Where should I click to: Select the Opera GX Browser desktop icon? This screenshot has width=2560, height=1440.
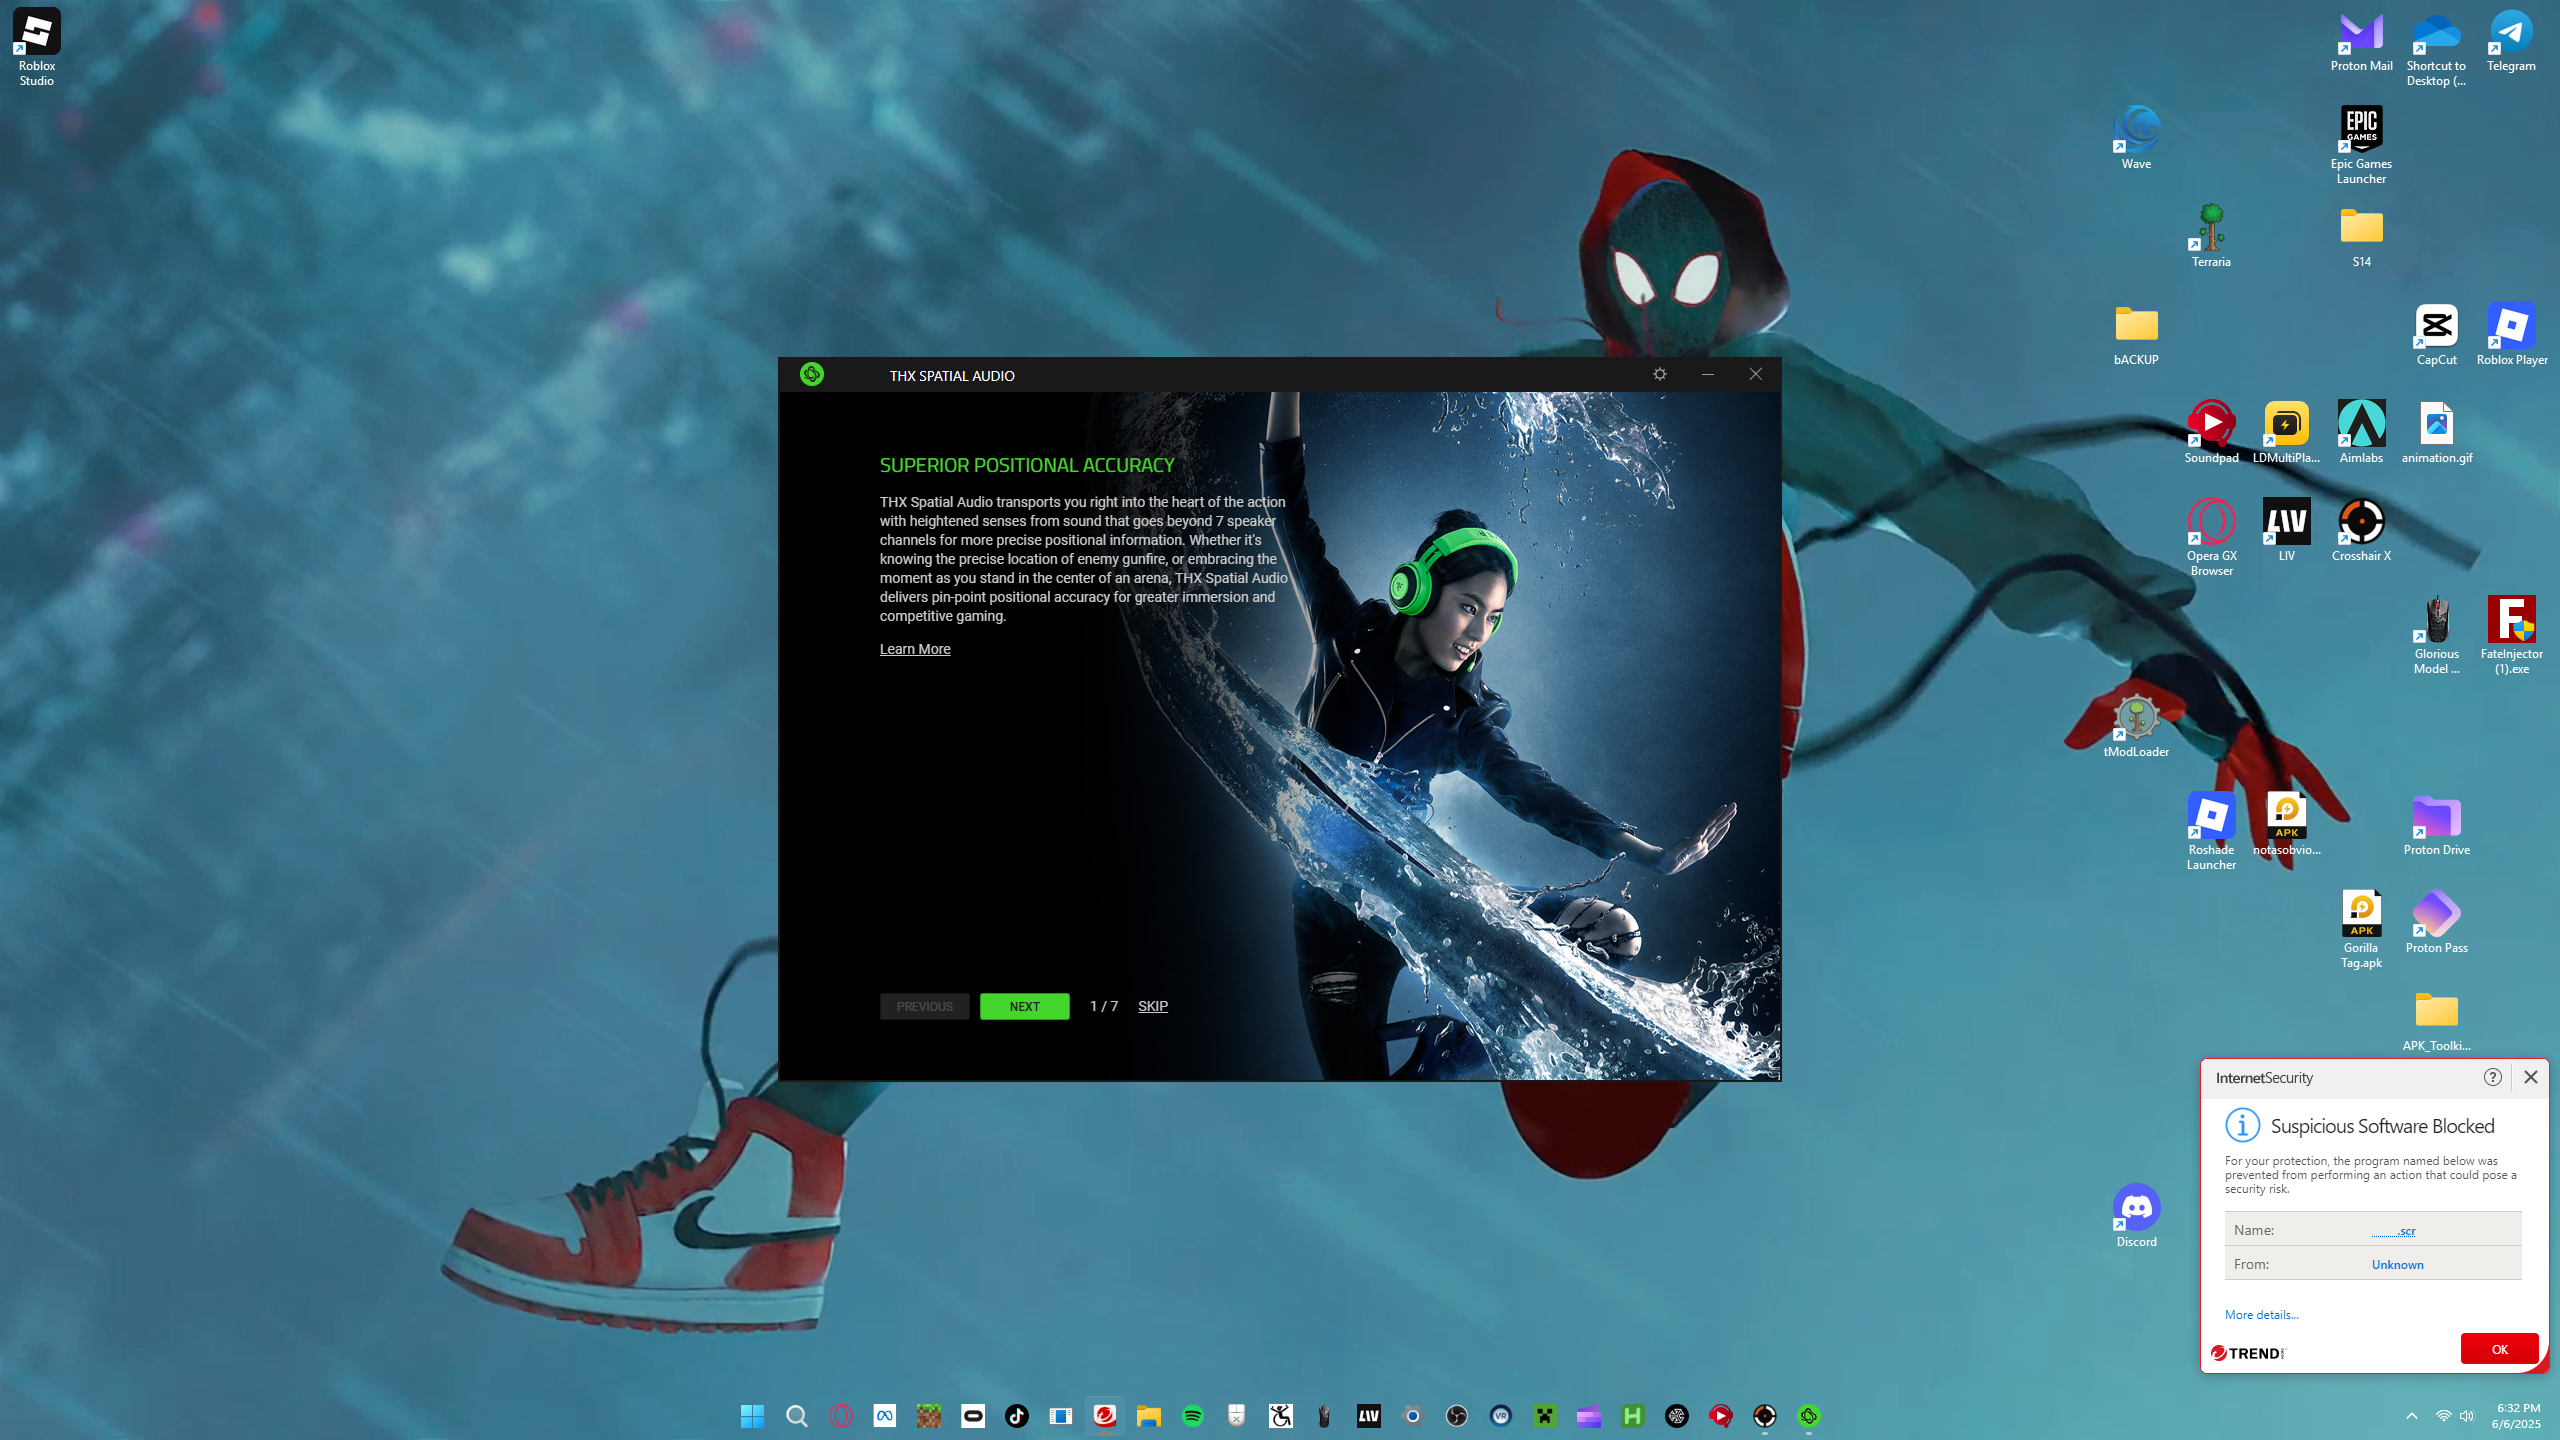pos(2211,537)
